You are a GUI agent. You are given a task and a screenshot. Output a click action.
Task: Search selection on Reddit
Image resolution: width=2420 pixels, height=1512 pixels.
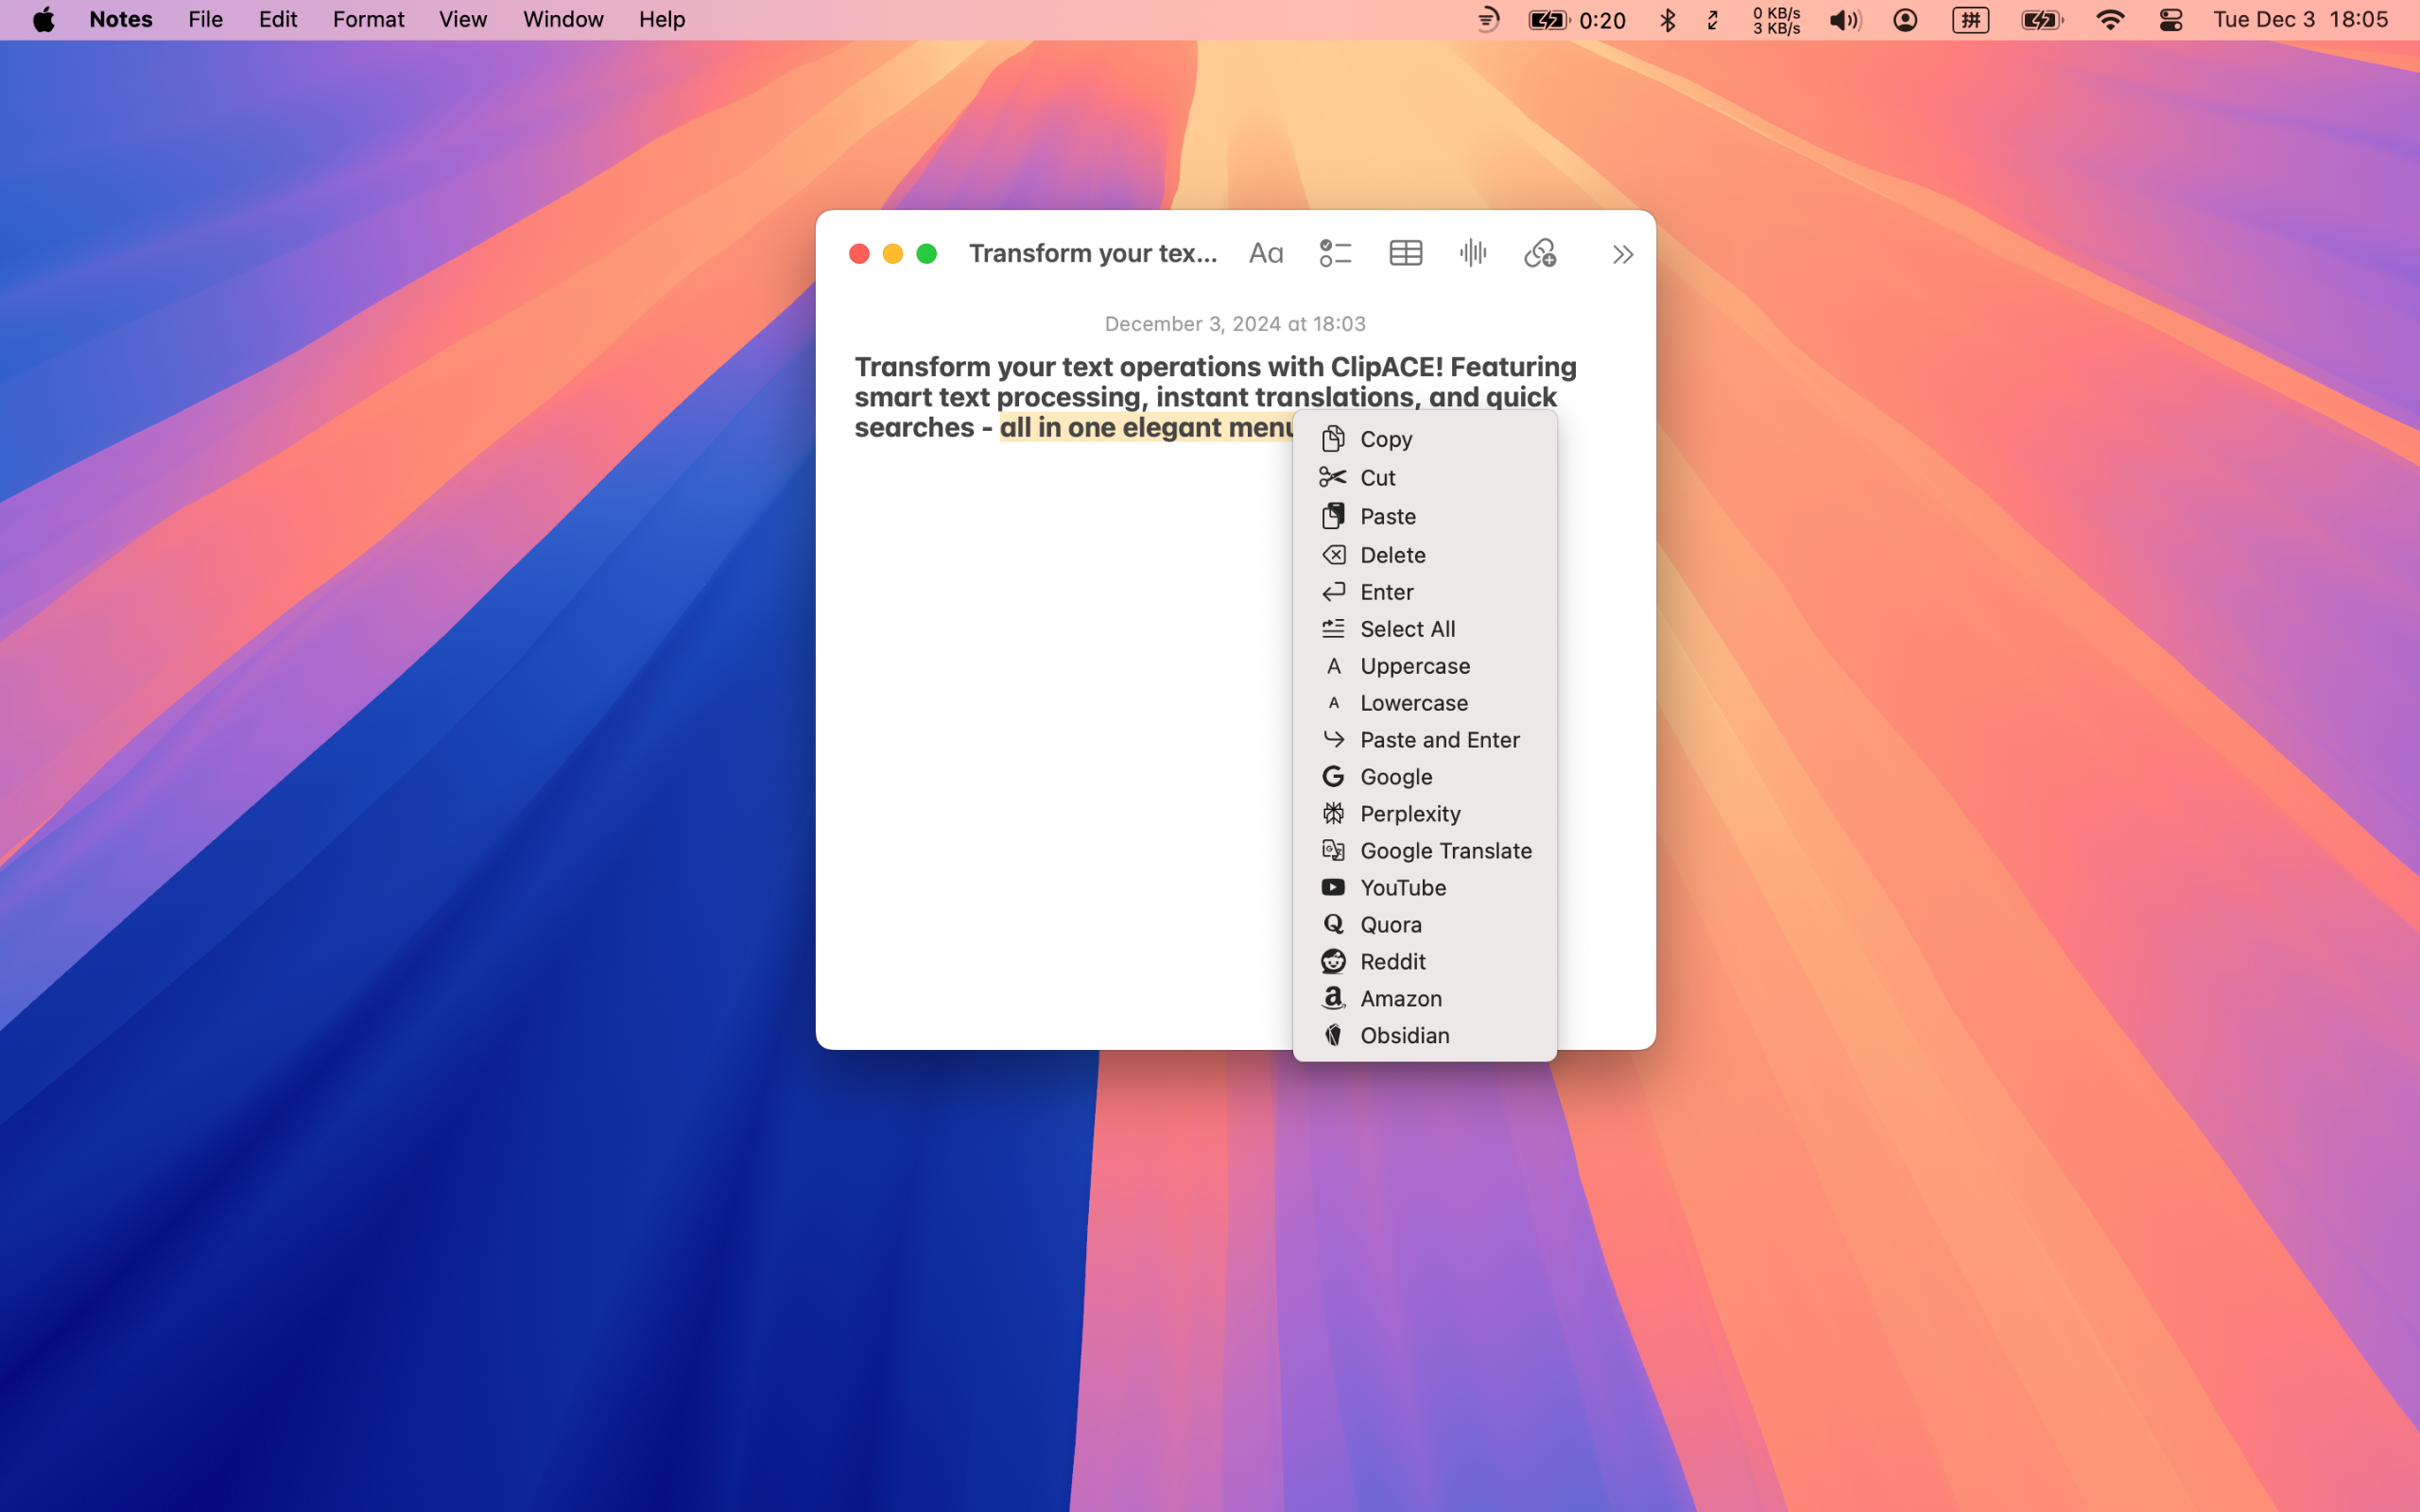click(1424, 962)
